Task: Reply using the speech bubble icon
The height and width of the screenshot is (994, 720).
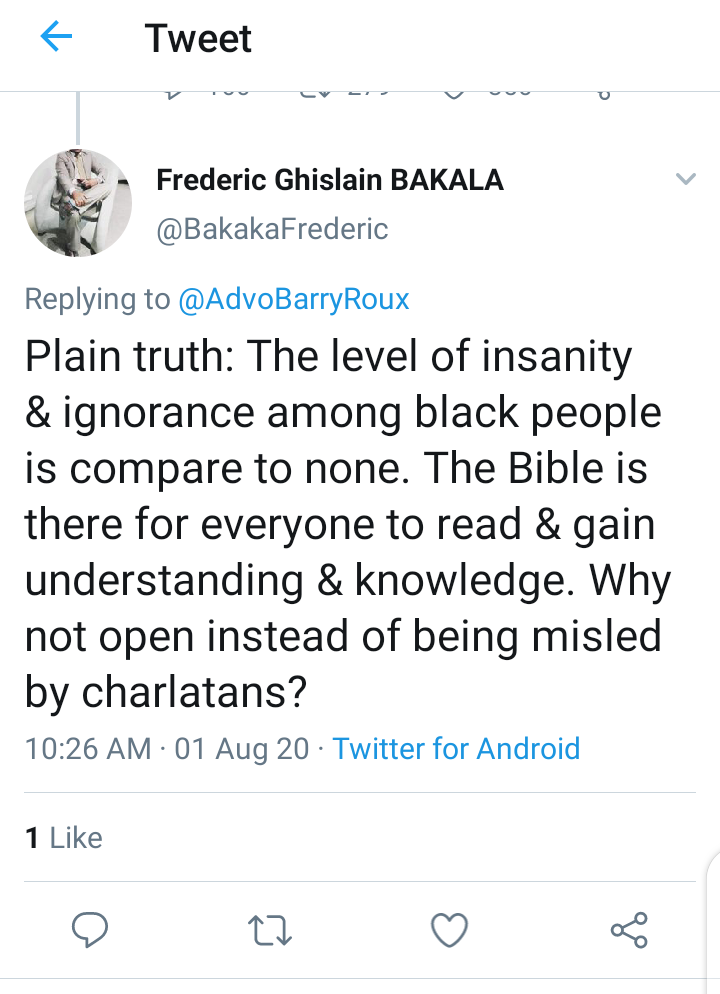Action: (89, 930)
